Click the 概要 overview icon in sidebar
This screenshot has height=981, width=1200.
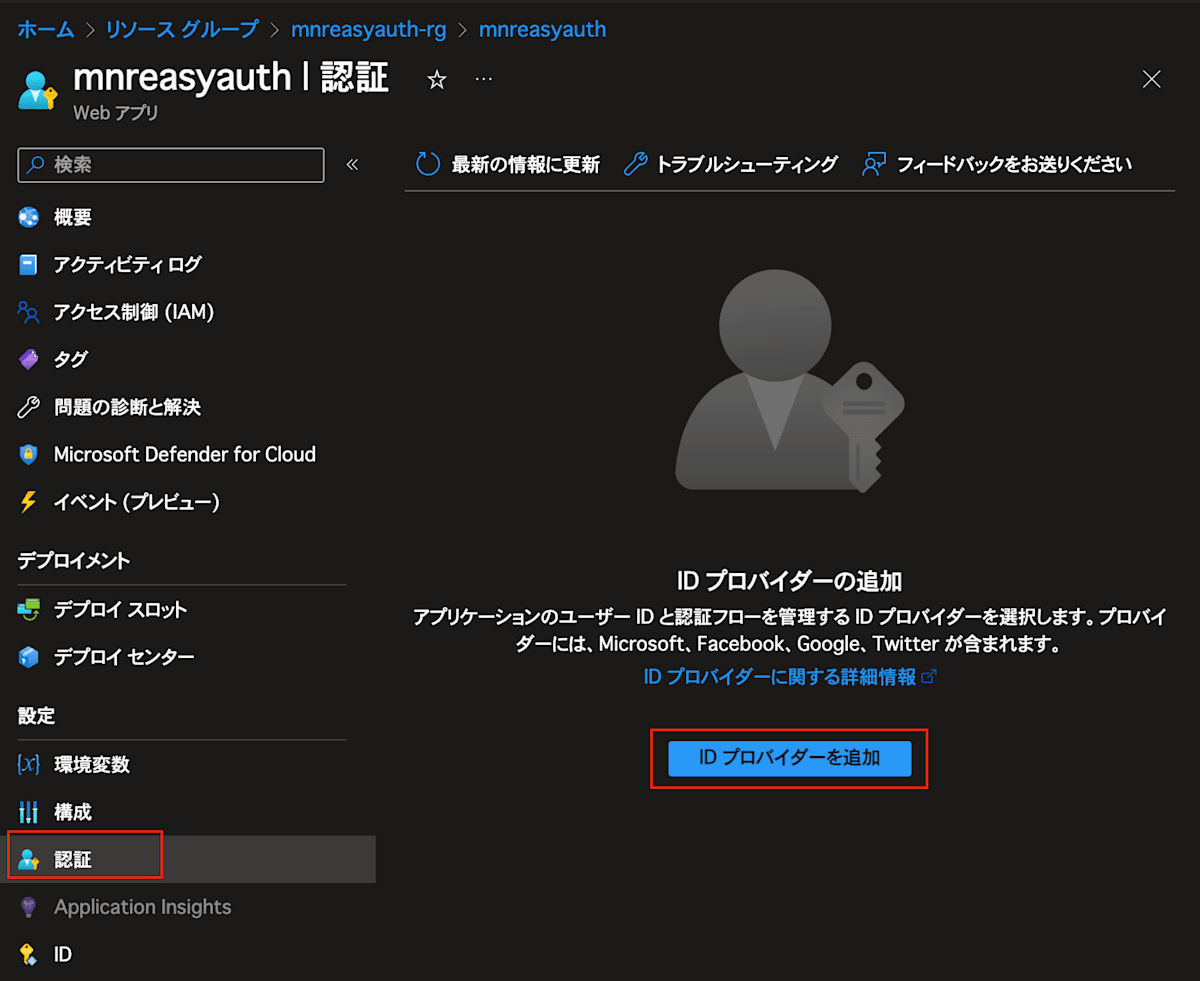click(x=28, y=217)
